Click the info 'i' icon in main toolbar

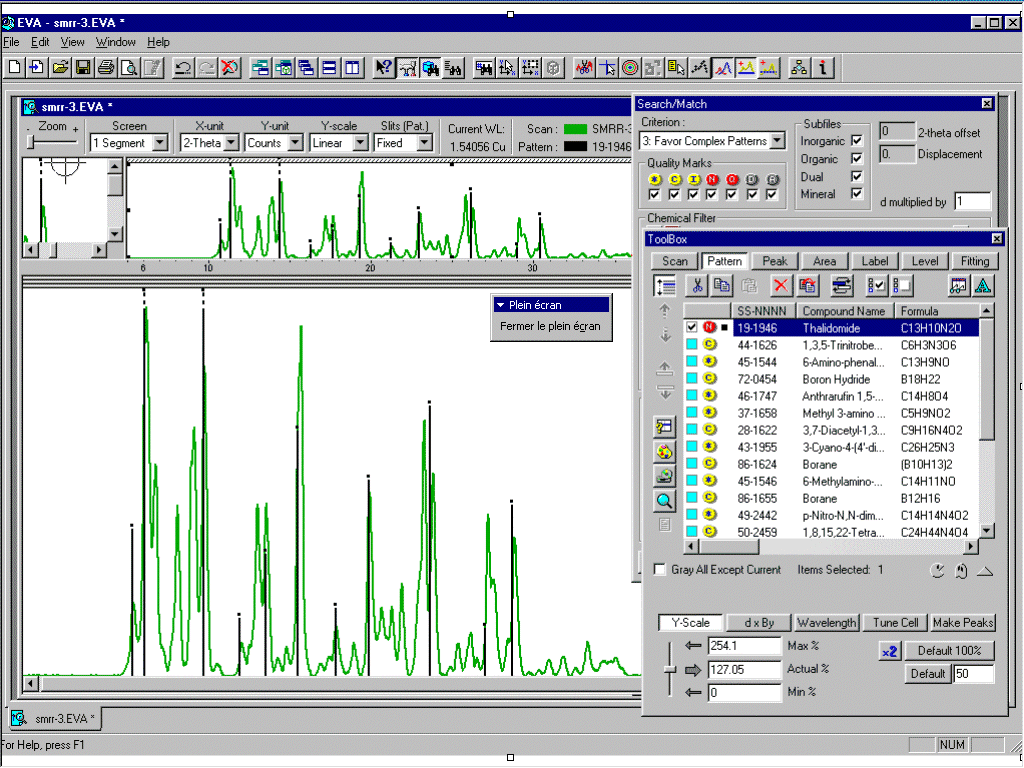point(822,68)
